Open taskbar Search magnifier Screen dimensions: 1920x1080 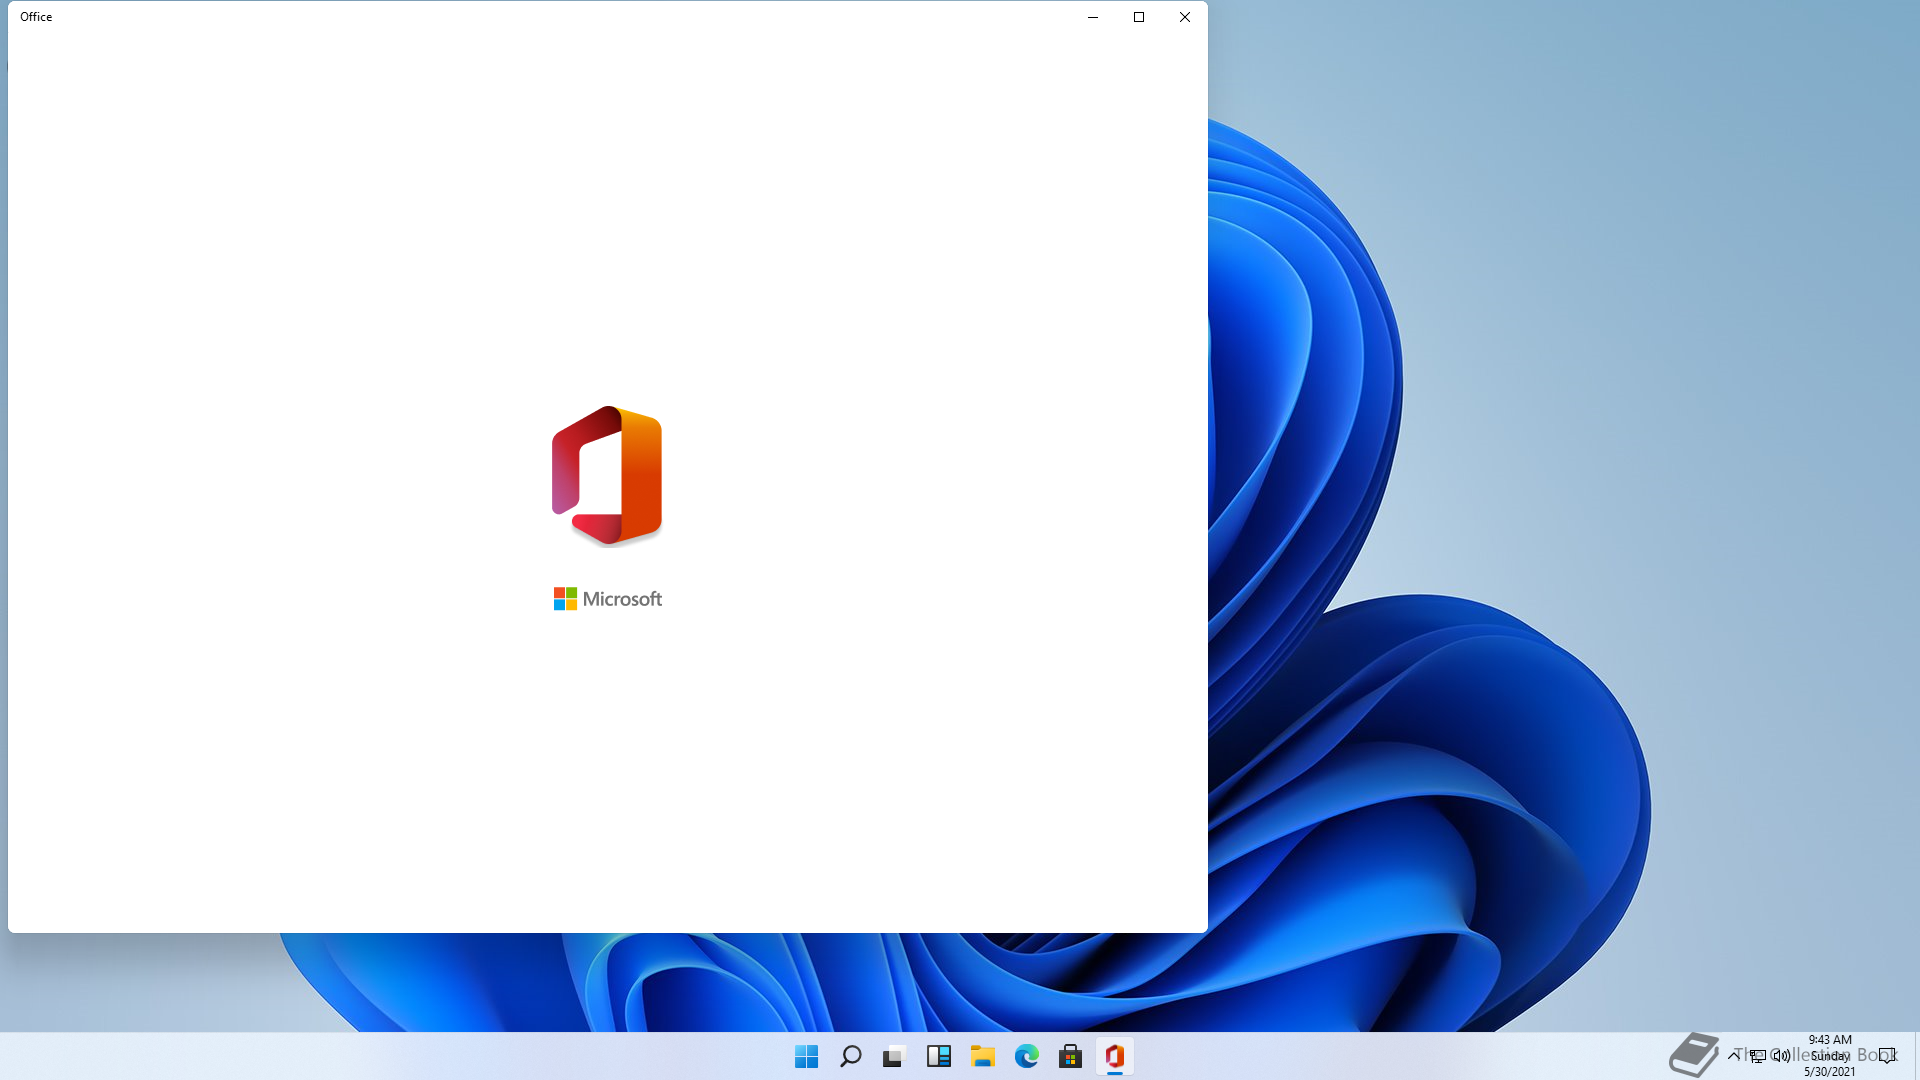click(850, 1056)
